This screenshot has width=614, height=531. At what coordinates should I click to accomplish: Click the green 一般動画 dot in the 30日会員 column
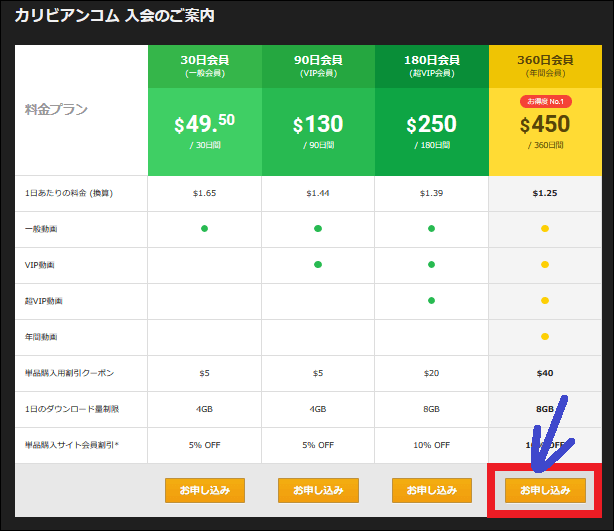(x=204, y=229)
